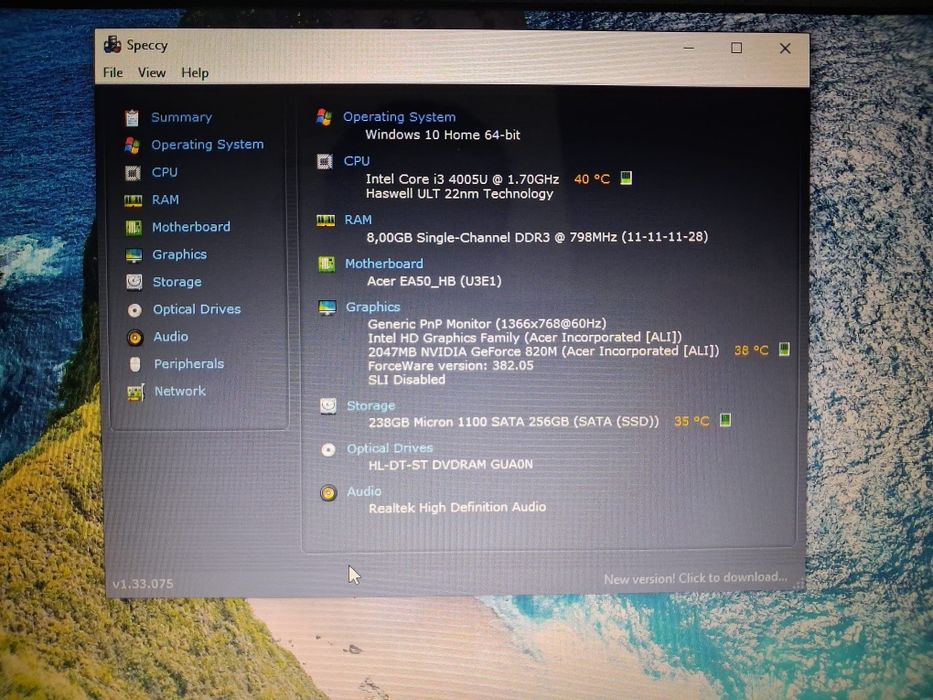Viewport: 933px width, 700px height.
Task: Maximize the Speccy window
Action: pos(737,48)
